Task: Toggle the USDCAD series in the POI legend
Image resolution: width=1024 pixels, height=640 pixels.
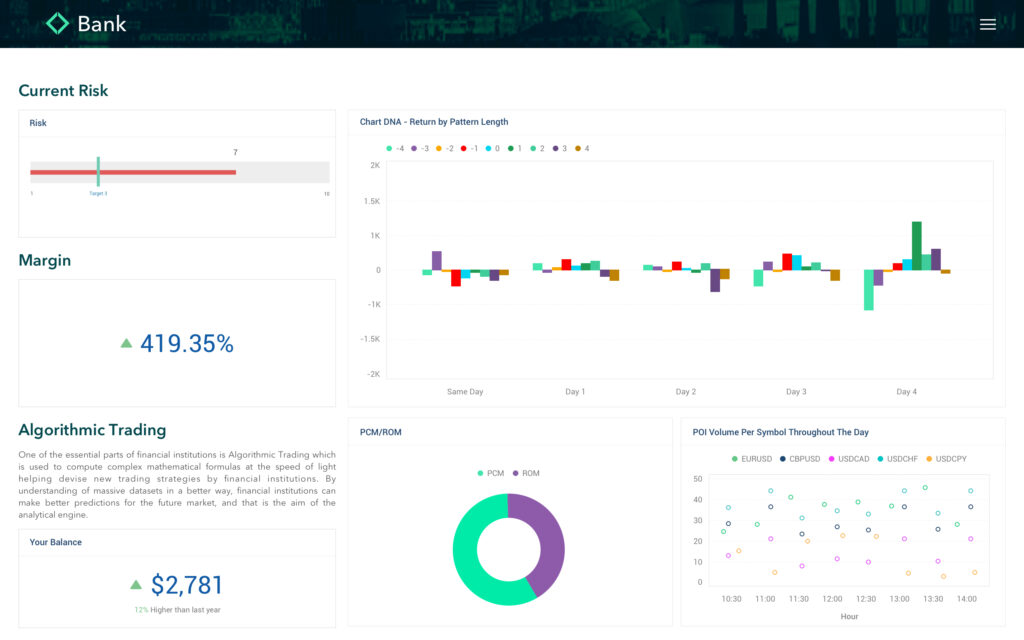Action: [x=848, y=459]
